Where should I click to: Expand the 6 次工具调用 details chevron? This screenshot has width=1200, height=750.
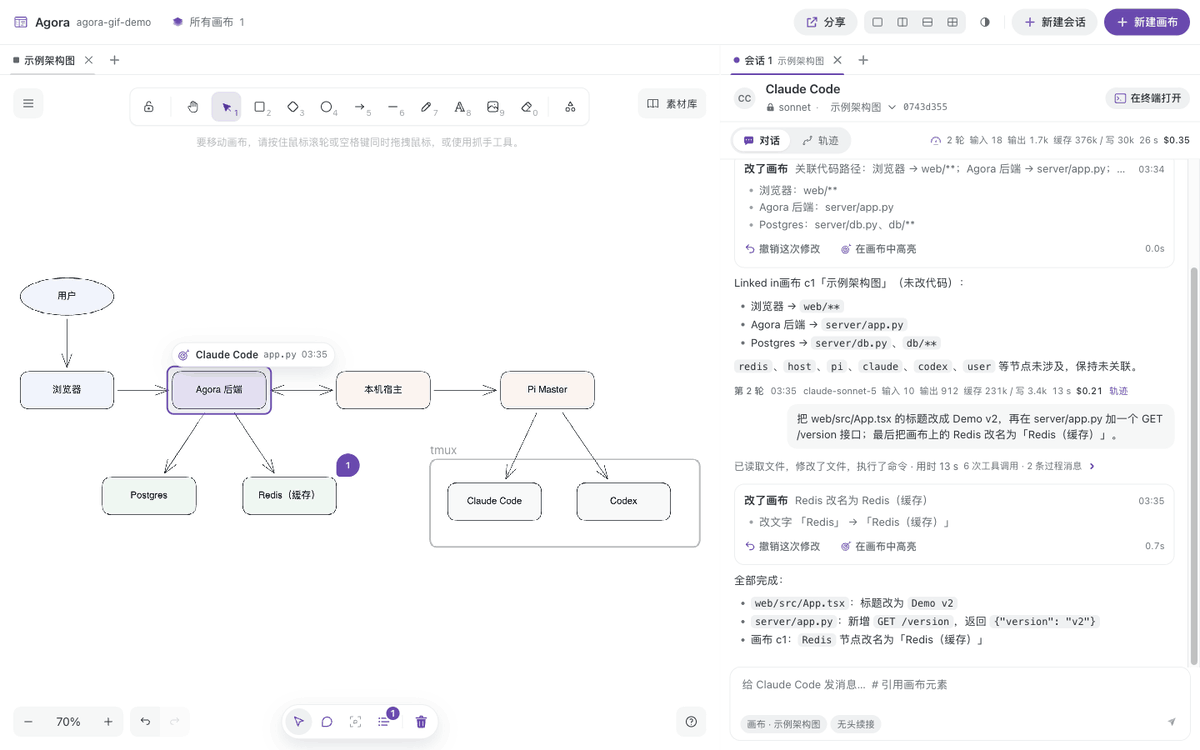(x=1092, y=466)
